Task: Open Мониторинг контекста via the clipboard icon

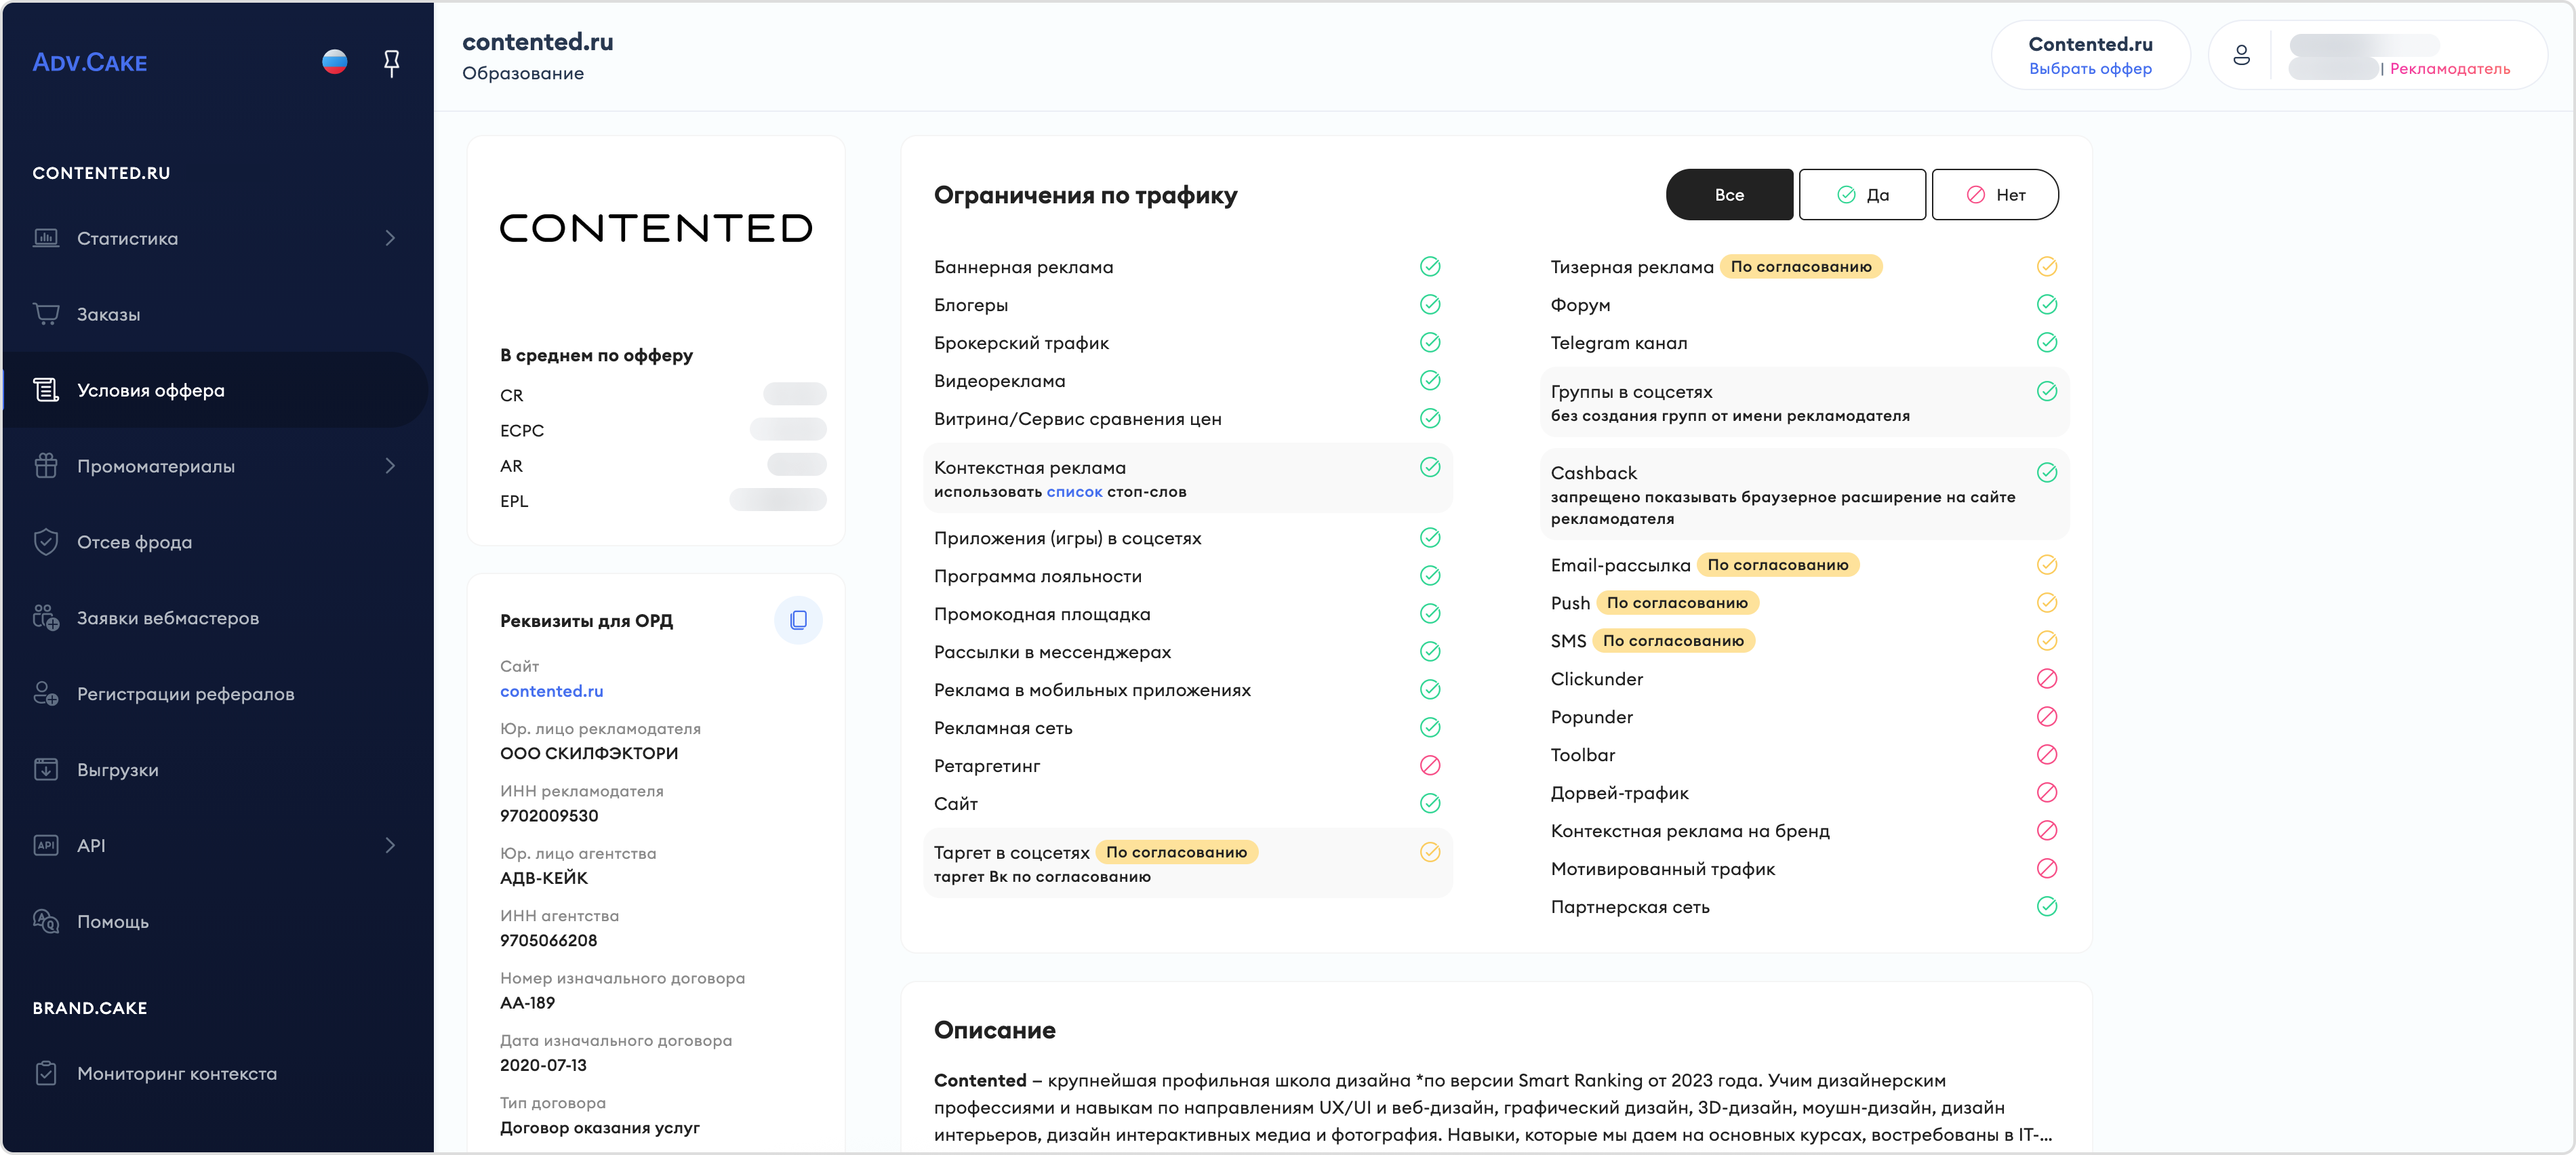Action: tap(46, 1073)
